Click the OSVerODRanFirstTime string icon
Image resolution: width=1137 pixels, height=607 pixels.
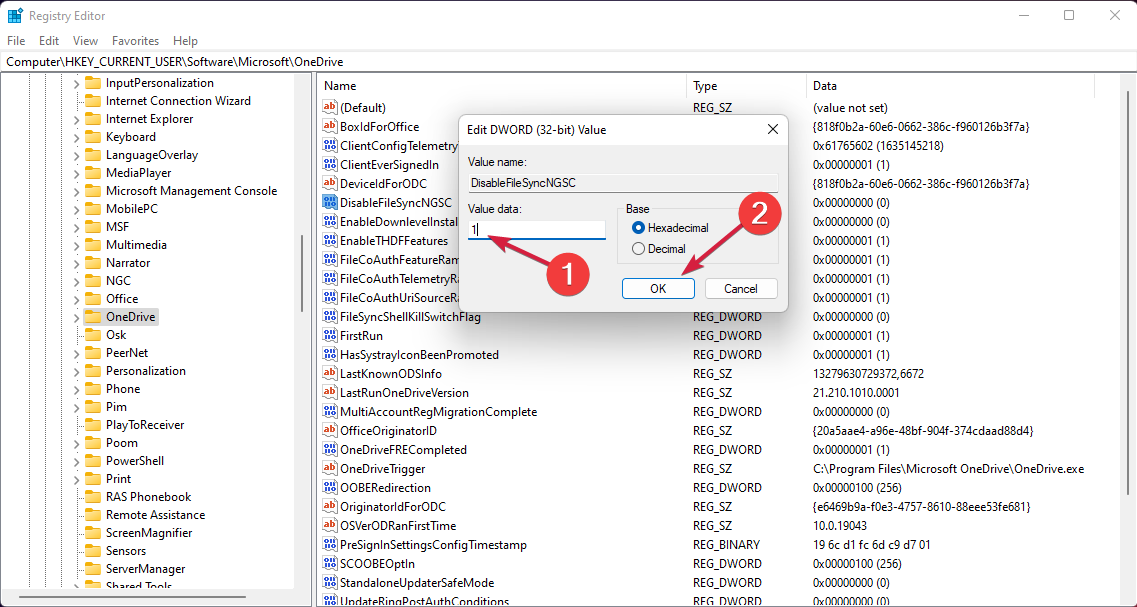(330, 525)
